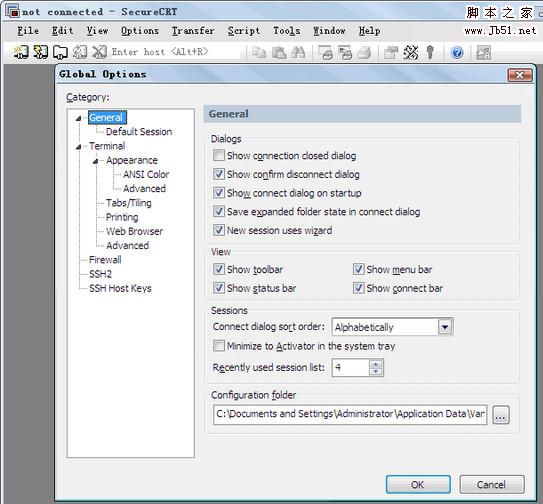Select the Web Browser category

click(x=134, y=231)
